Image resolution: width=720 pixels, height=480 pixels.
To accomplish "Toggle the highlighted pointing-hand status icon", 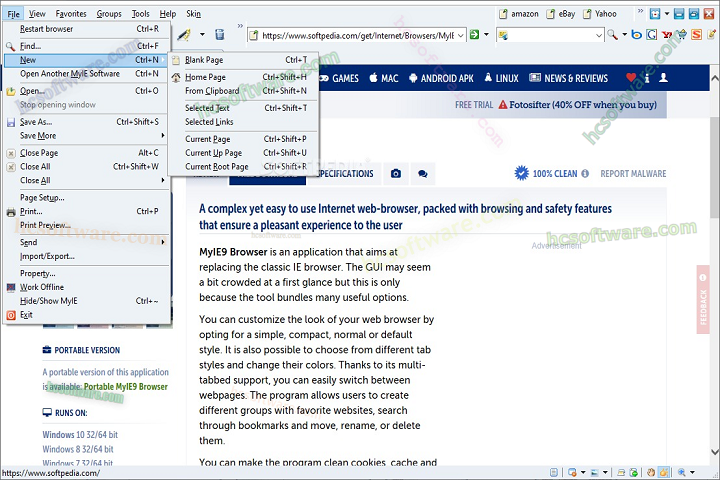I will click(664, 472).
